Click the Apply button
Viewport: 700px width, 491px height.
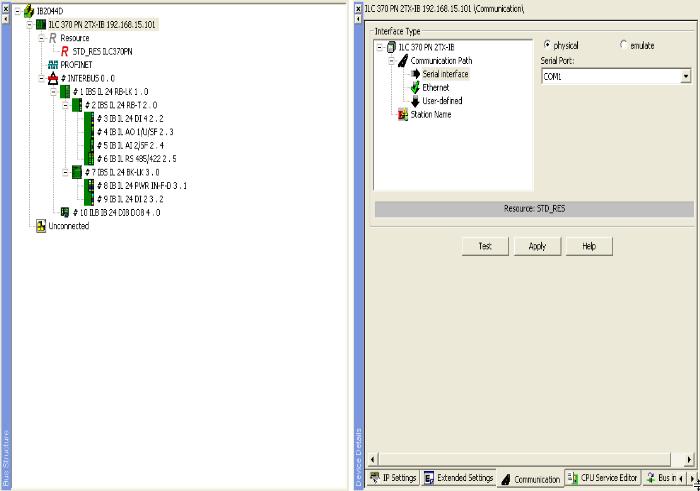[x=537, y=246]
